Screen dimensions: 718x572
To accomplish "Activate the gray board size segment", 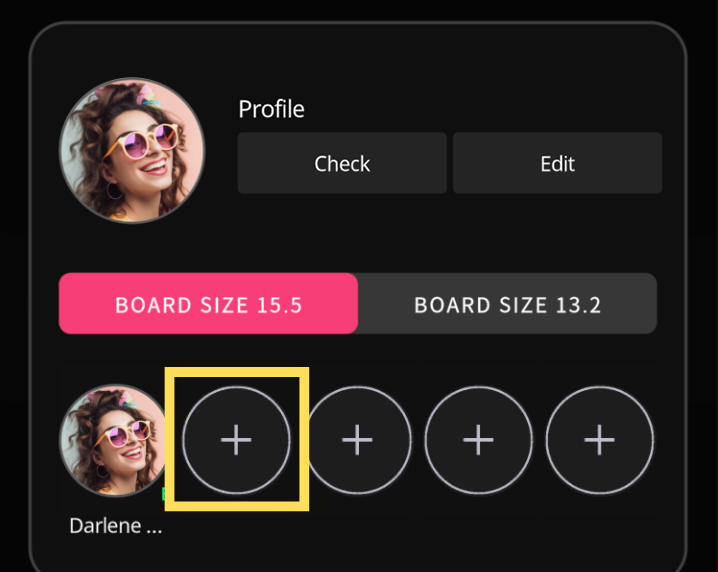I will coord(507,304).
